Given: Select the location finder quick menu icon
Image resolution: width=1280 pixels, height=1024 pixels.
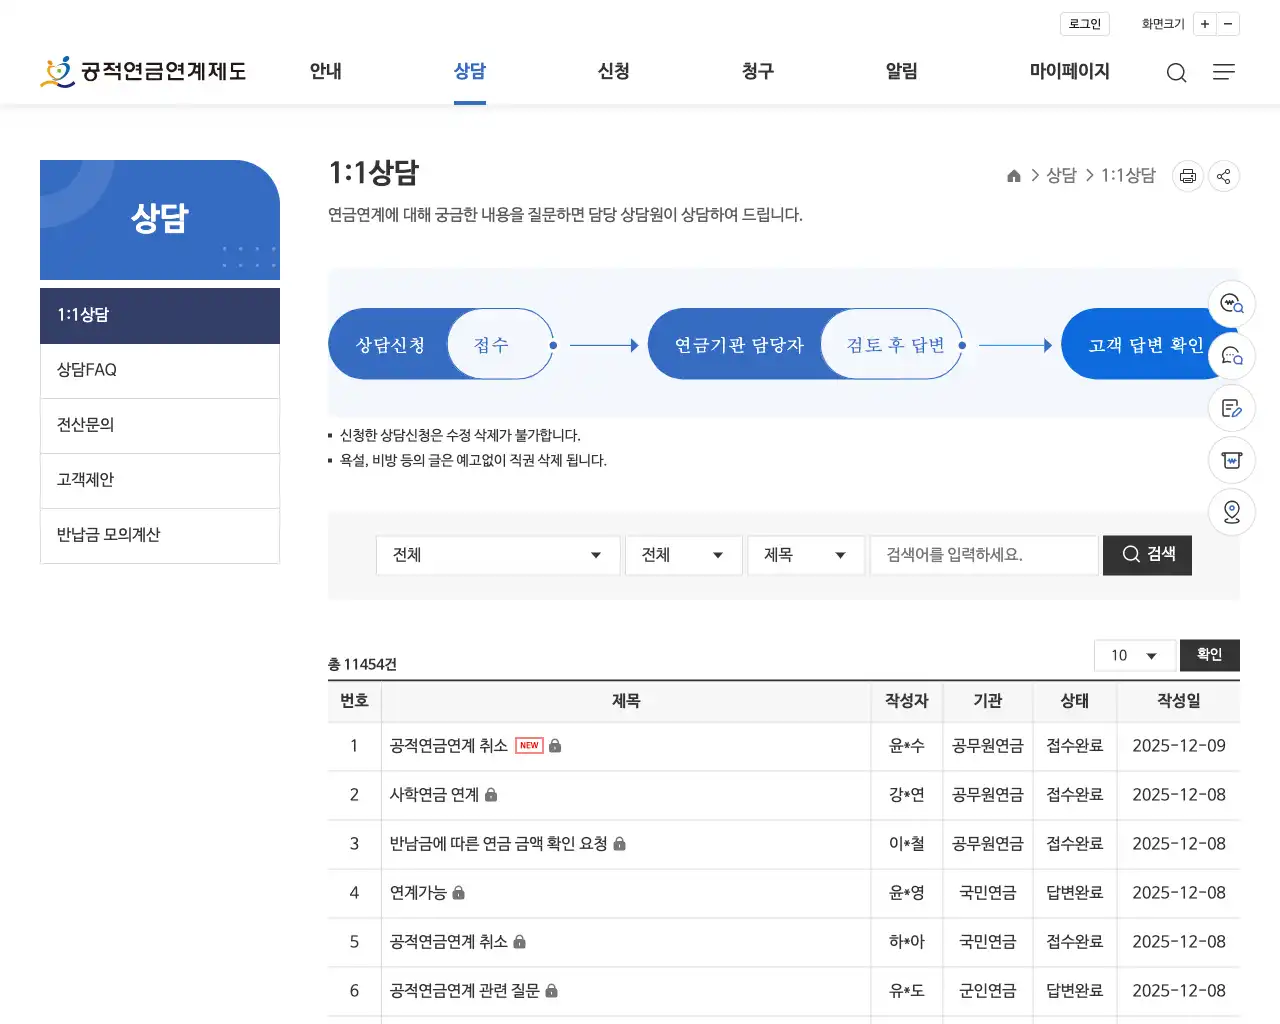Looking at the screenshot, I should tap(1231, 512).
